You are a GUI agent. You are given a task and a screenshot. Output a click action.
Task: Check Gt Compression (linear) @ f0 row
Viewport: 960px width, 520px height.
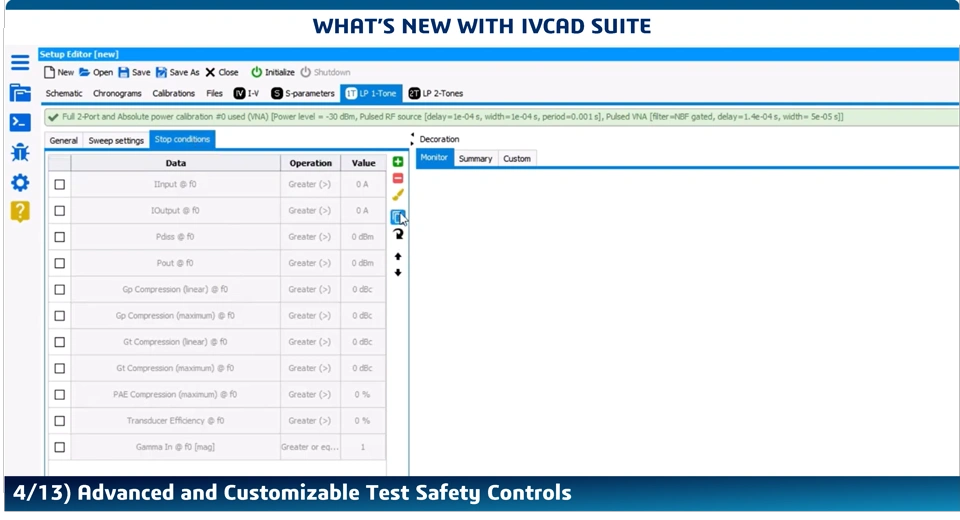tap(59, 342)
